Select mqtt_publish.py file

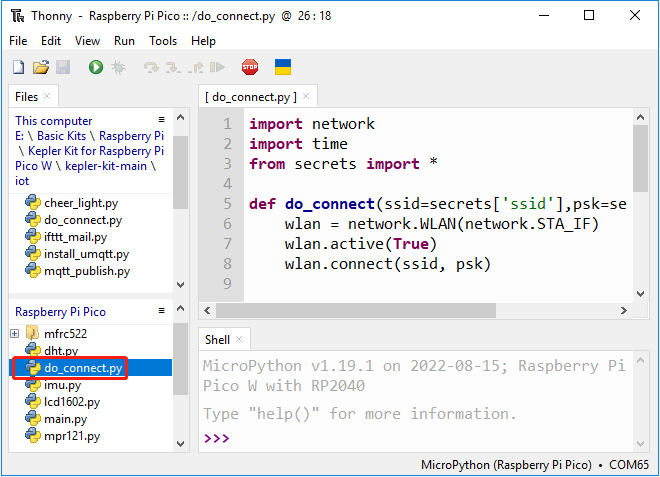(87, 271)
